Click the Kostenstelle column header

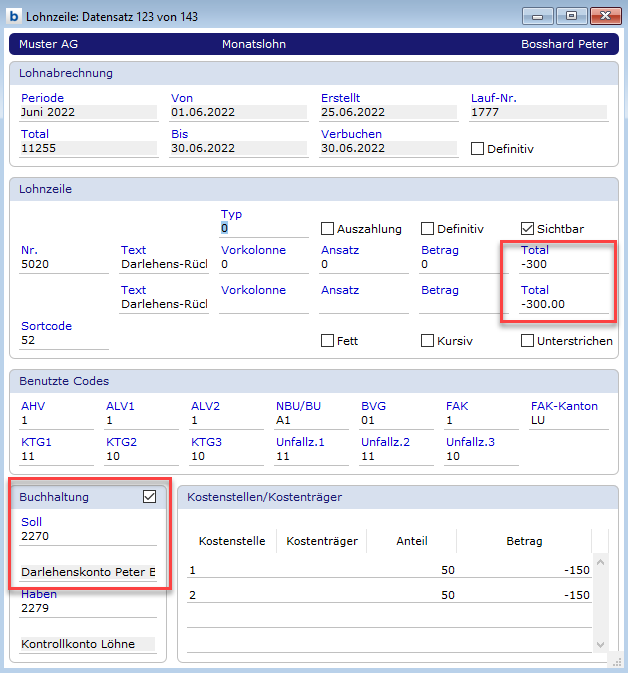(x=232, y=541)
